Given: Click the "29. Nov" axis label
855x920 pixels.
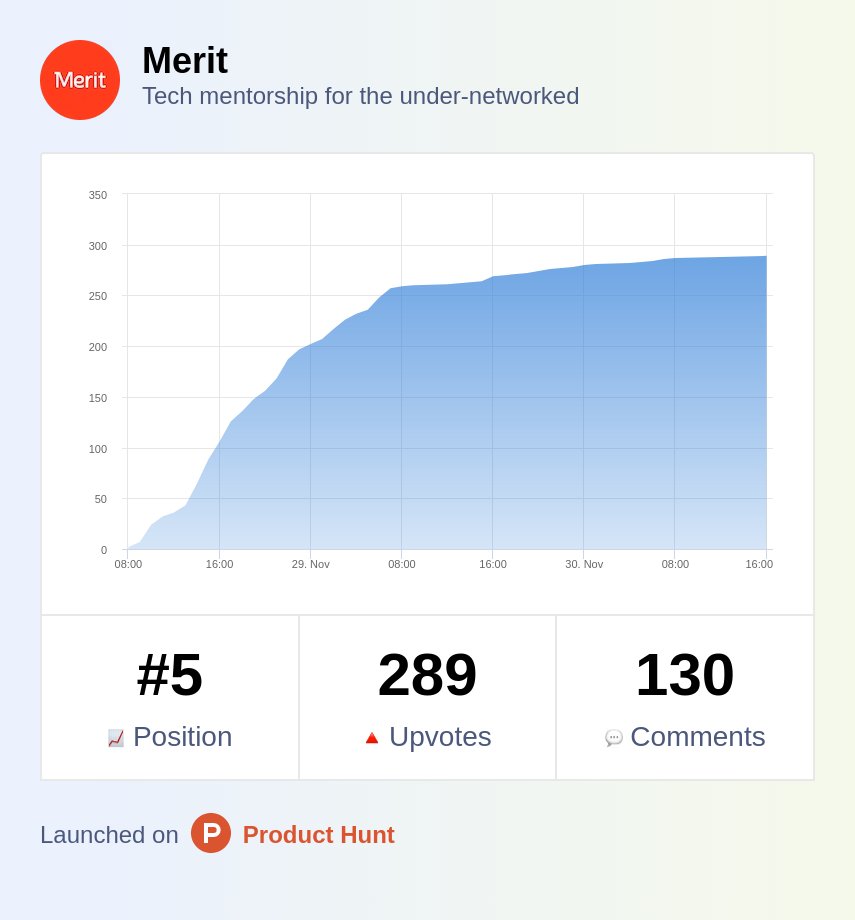Looking at the screenshot, I should coord(311,564).
